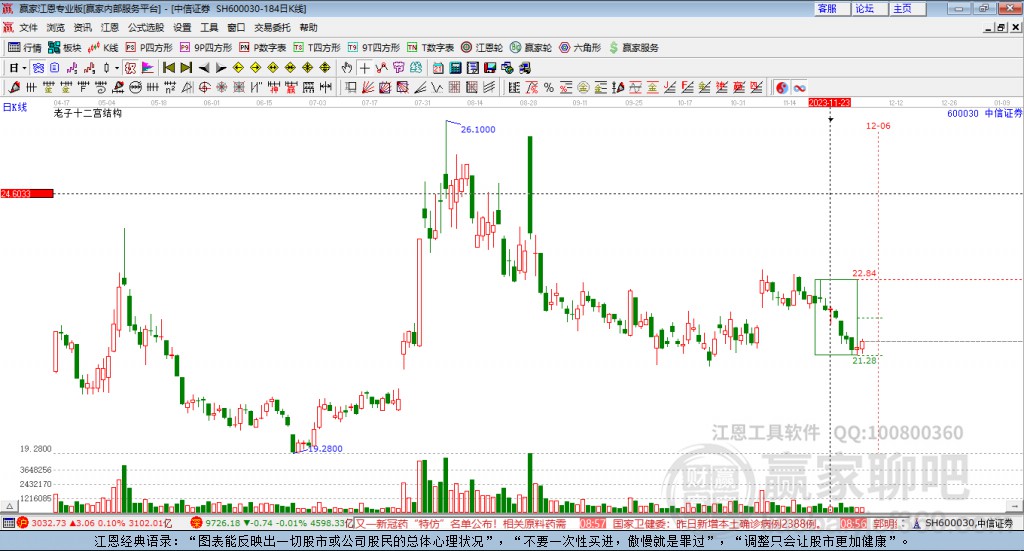Toggle the 权 ex-rights adjustment button

point(130,68)
